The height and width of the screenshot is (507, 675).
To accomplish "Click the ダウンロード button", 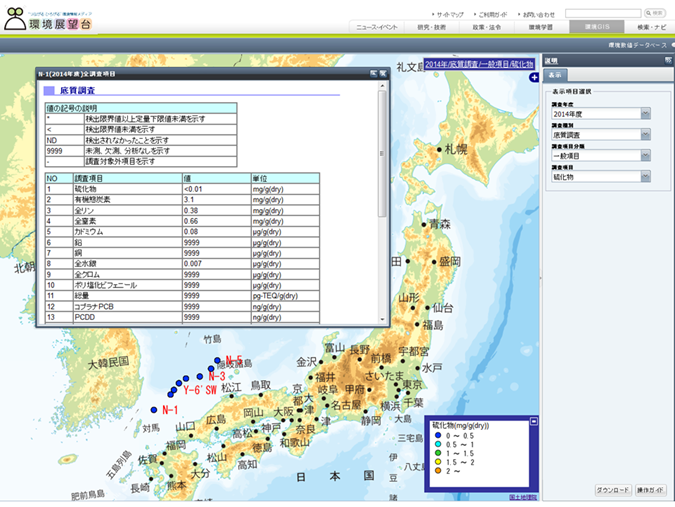I will (x=612, y=490).
